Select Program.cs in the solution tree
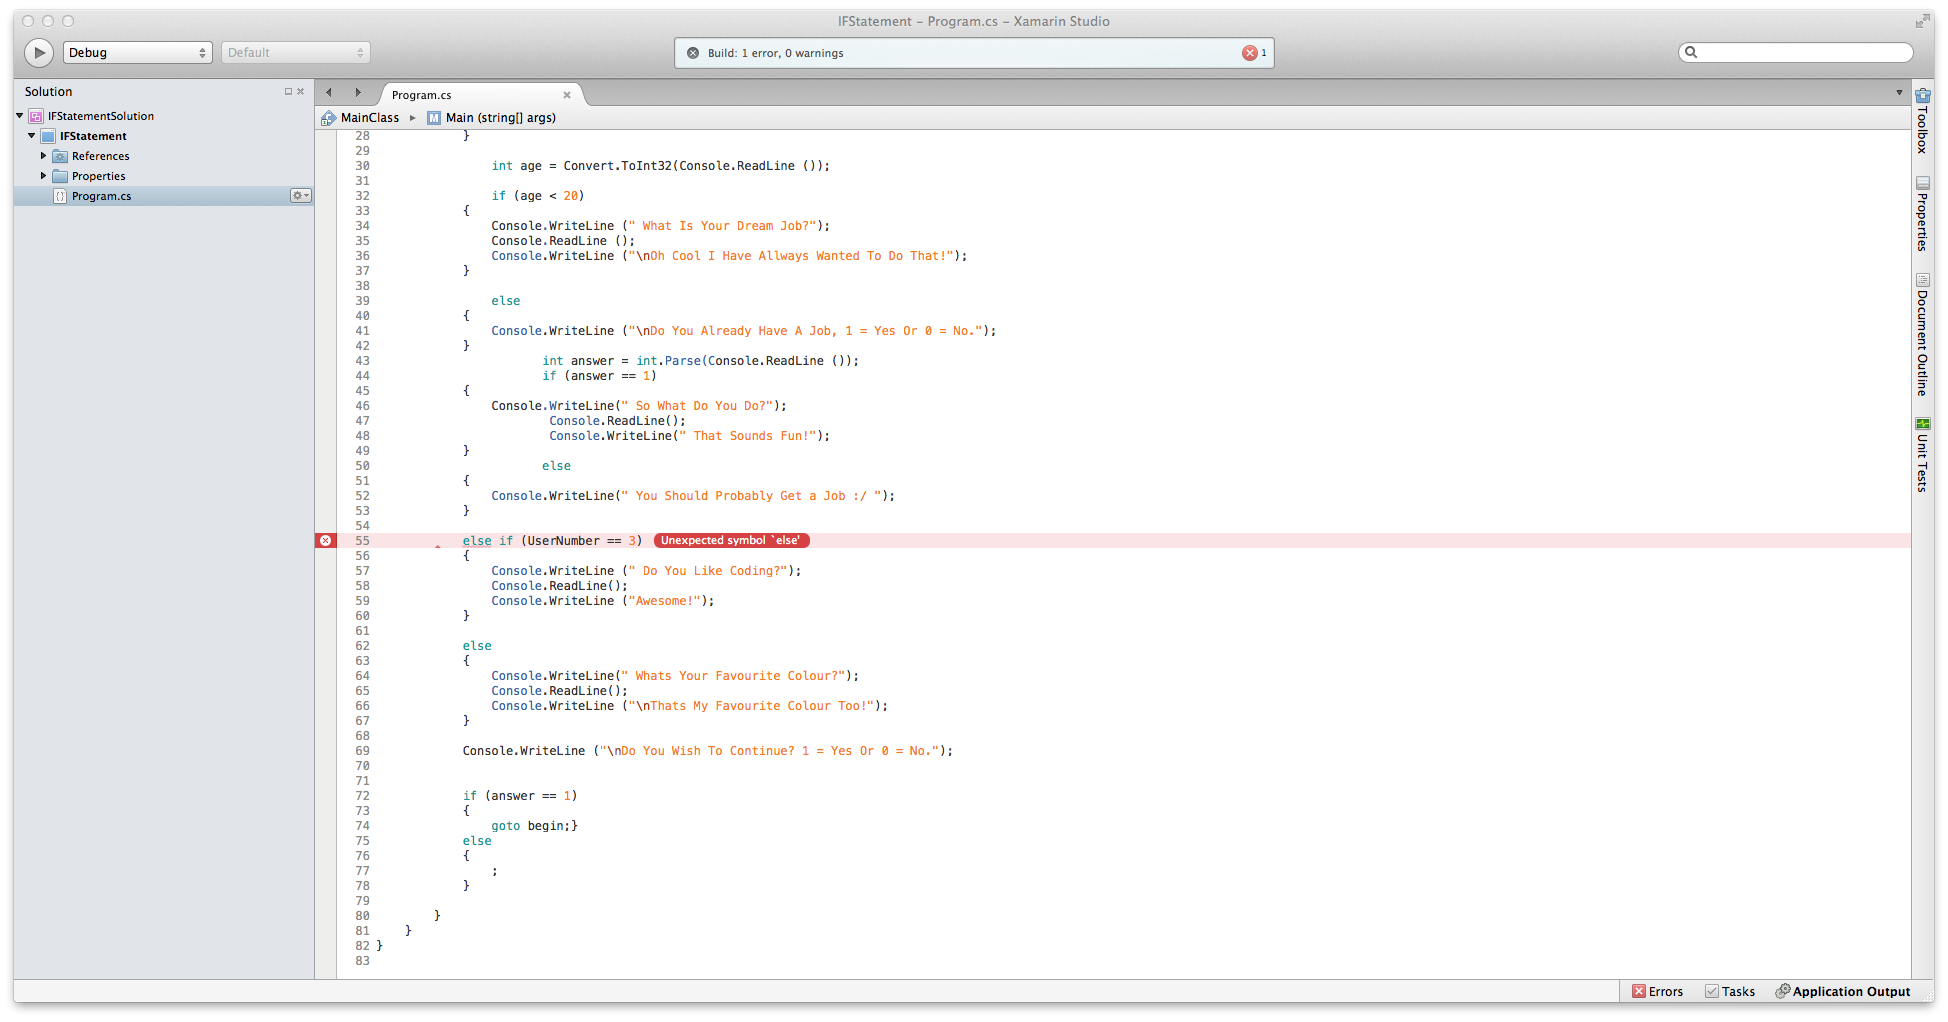Viewport: 1948px width, 1022px height. click(x=164, y=196)
